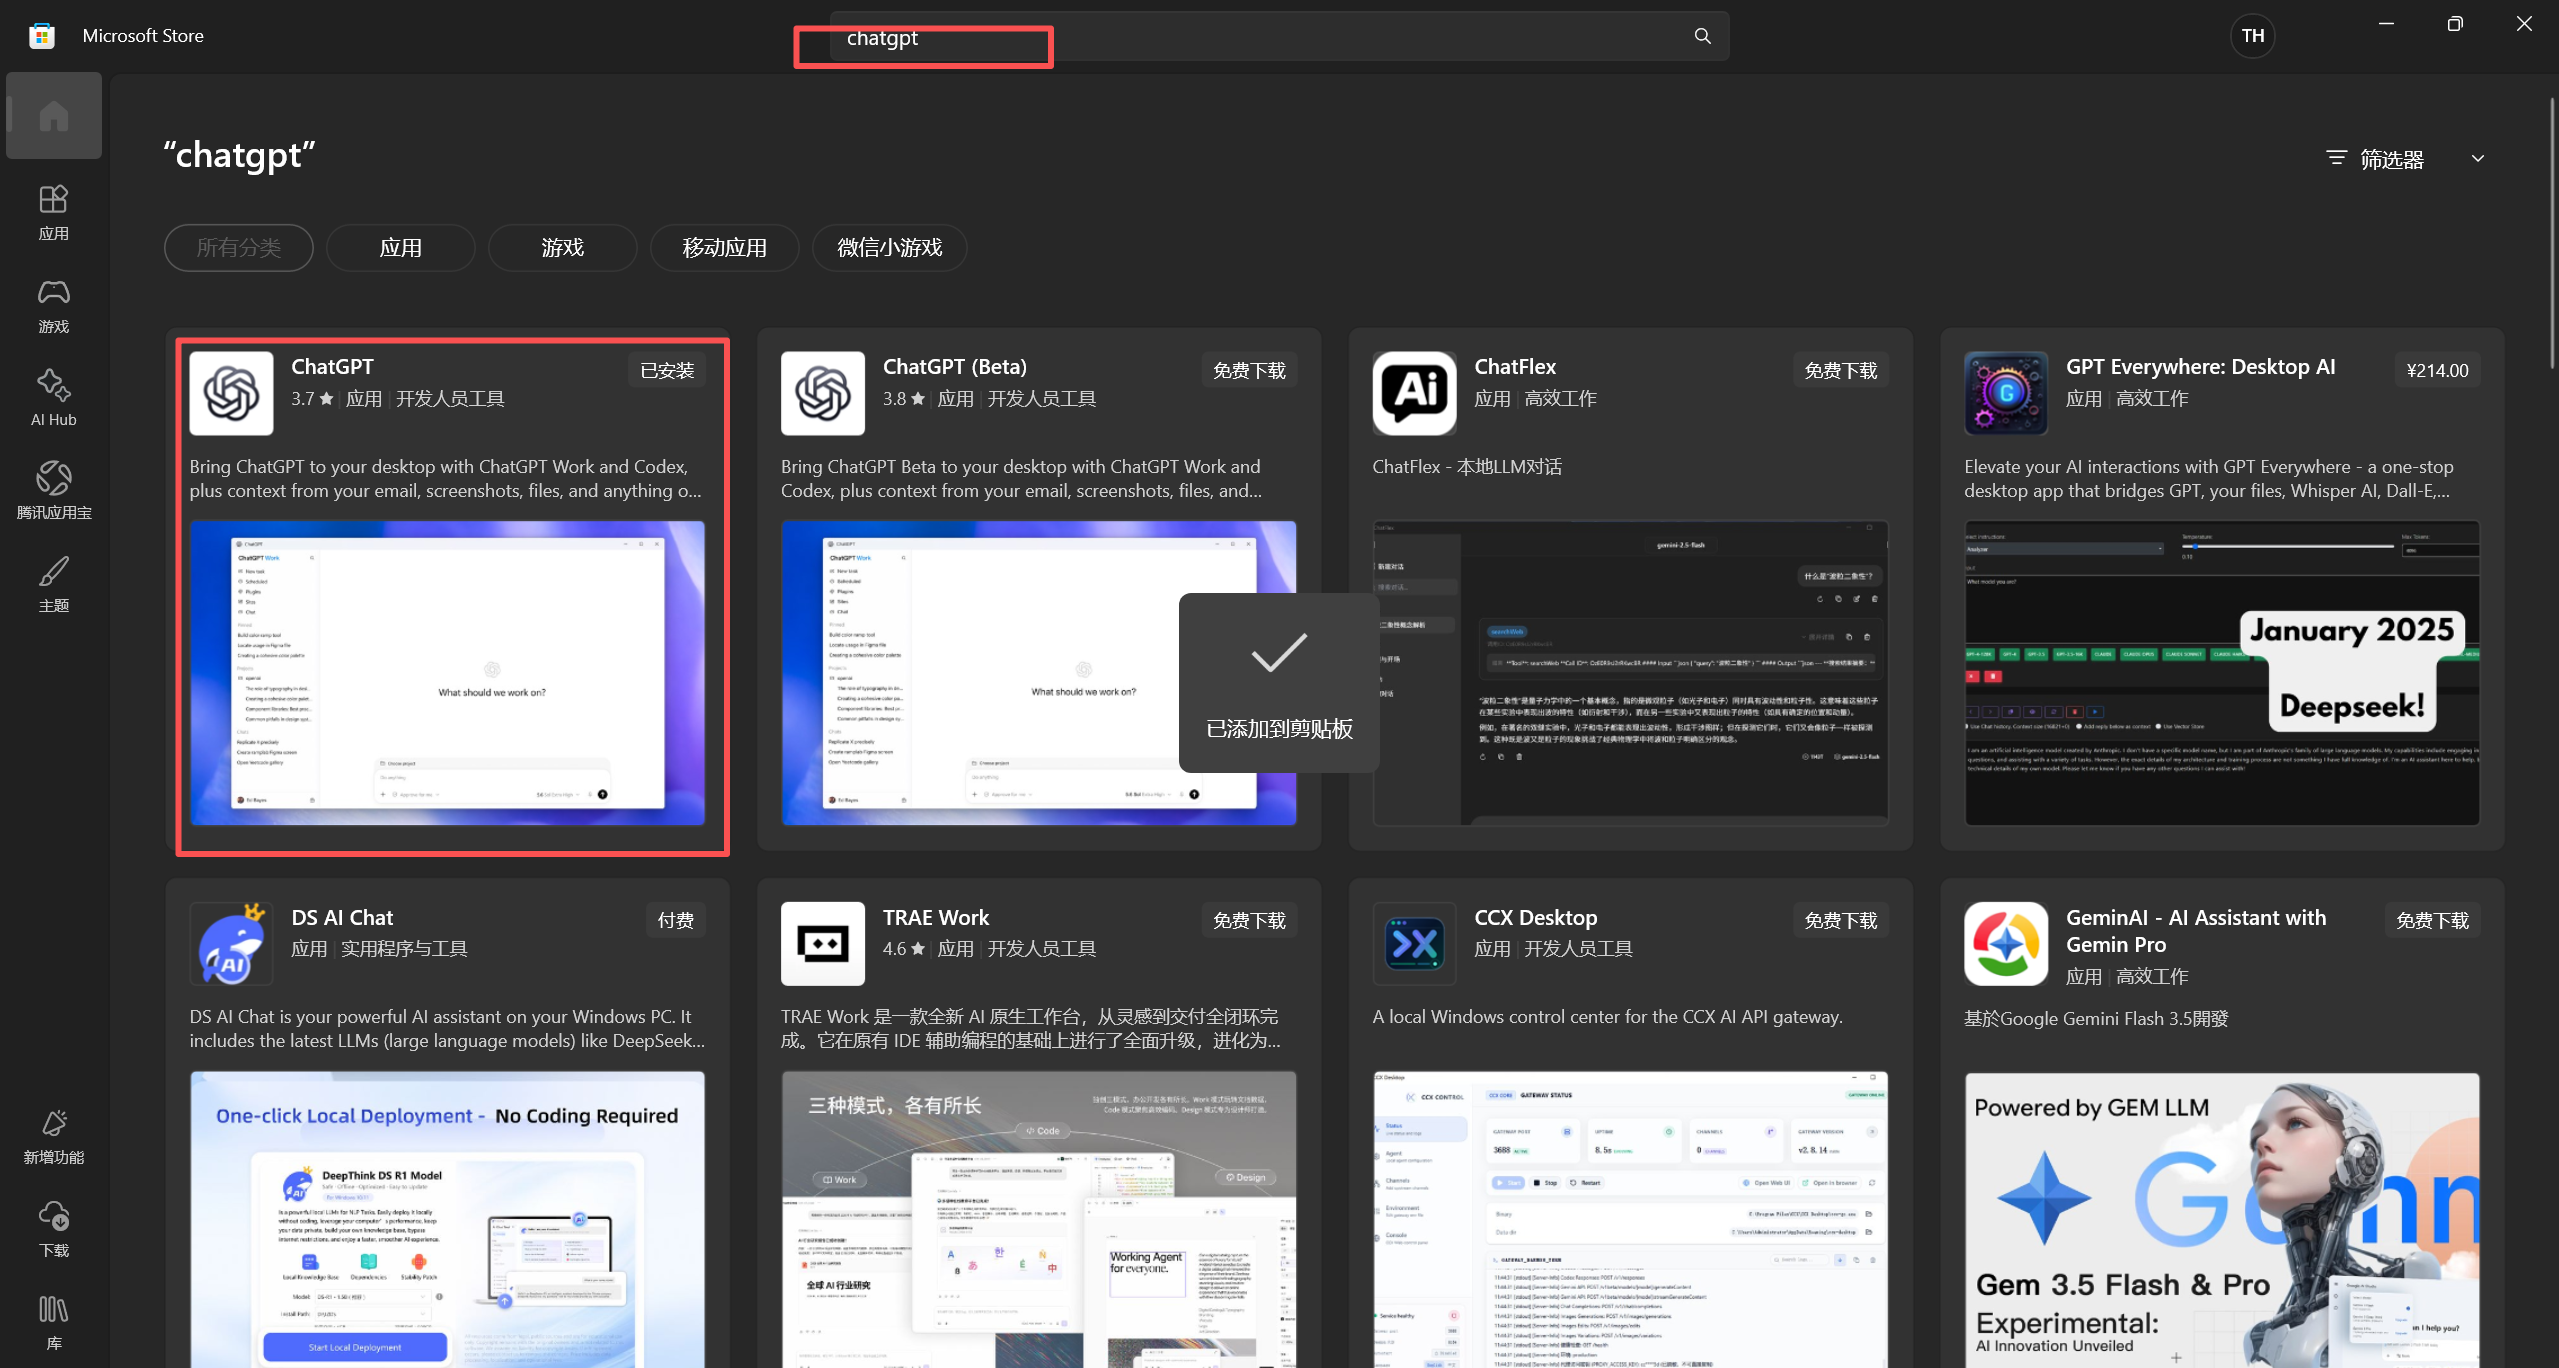Screen dimensions: 2559x1368
Task: Click 免费下载 on ChatFlex card
Action: [x=1841, y=370]
